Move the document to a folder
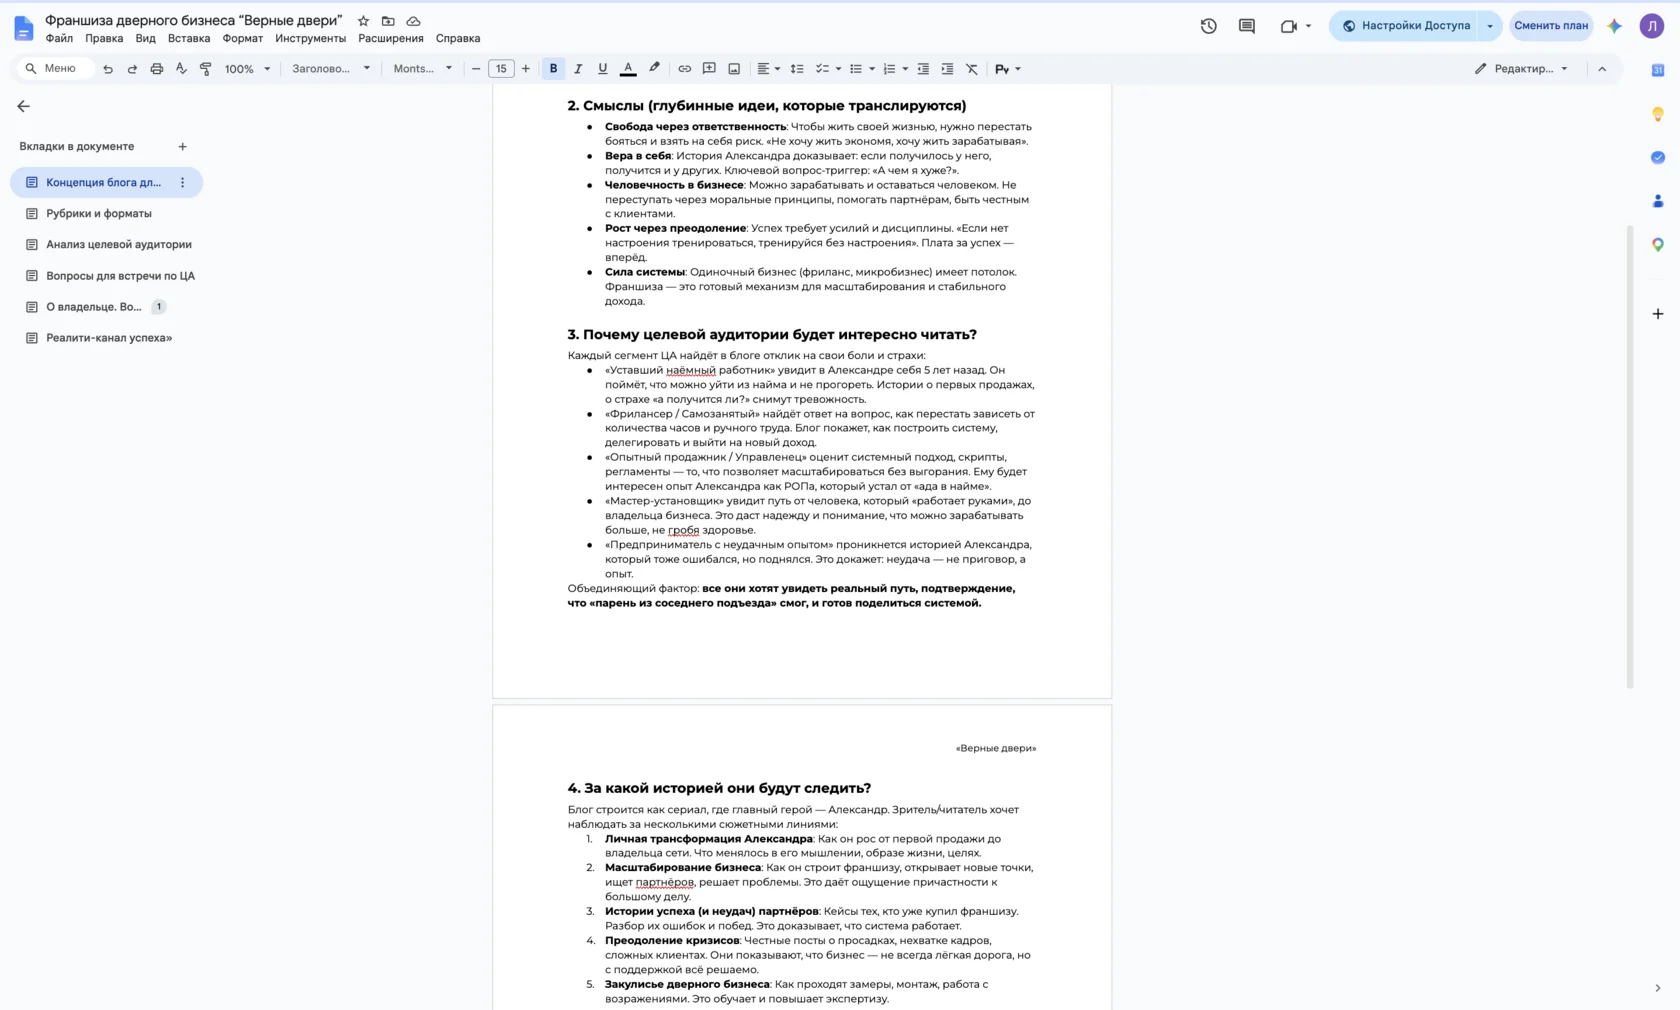The width and height of the screenshot is (1680, 1010). [388, 21]
